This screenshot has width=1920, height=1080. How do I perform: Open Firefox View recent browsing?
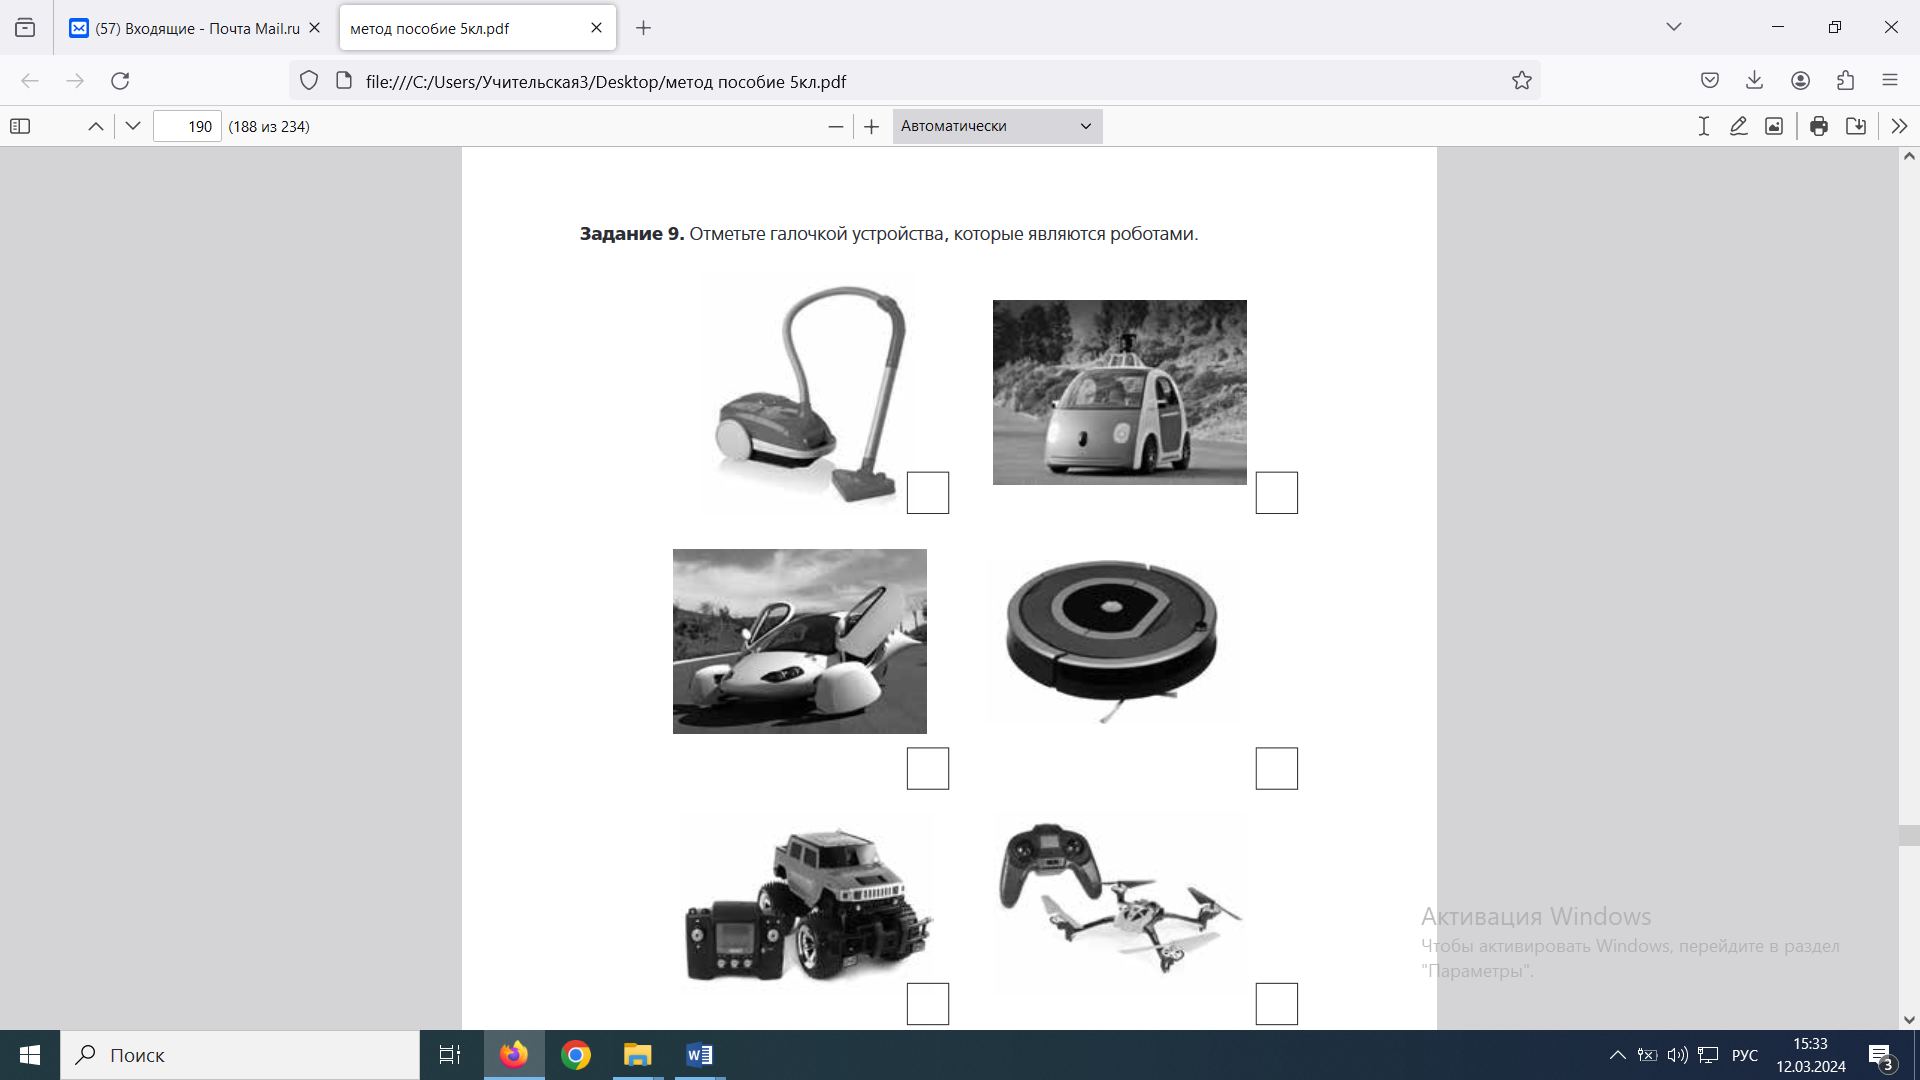(25, 28)
